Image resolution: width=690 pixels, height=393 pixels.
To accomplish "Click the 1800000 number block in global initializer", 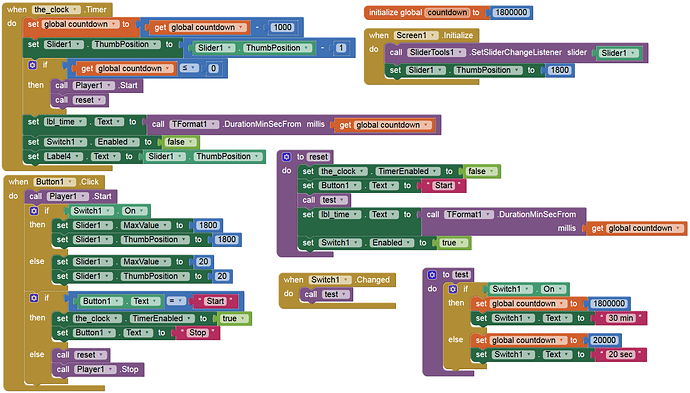I will 511,12.
